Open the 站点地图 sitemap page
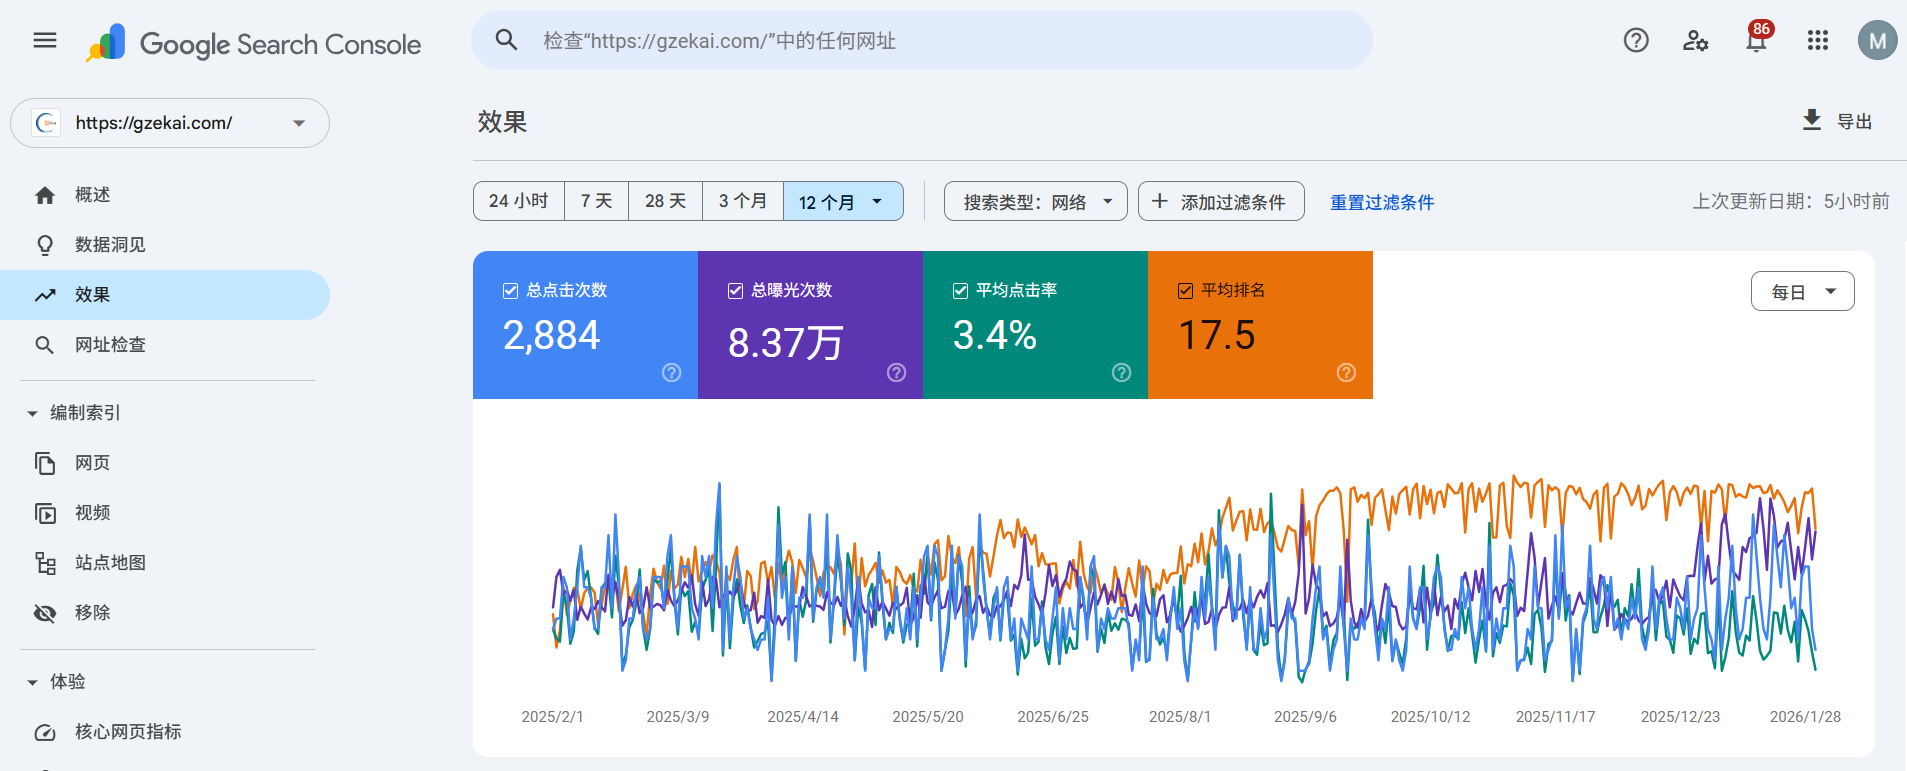The width and height of the screenshot is (1907, 771). coord(110,563)
